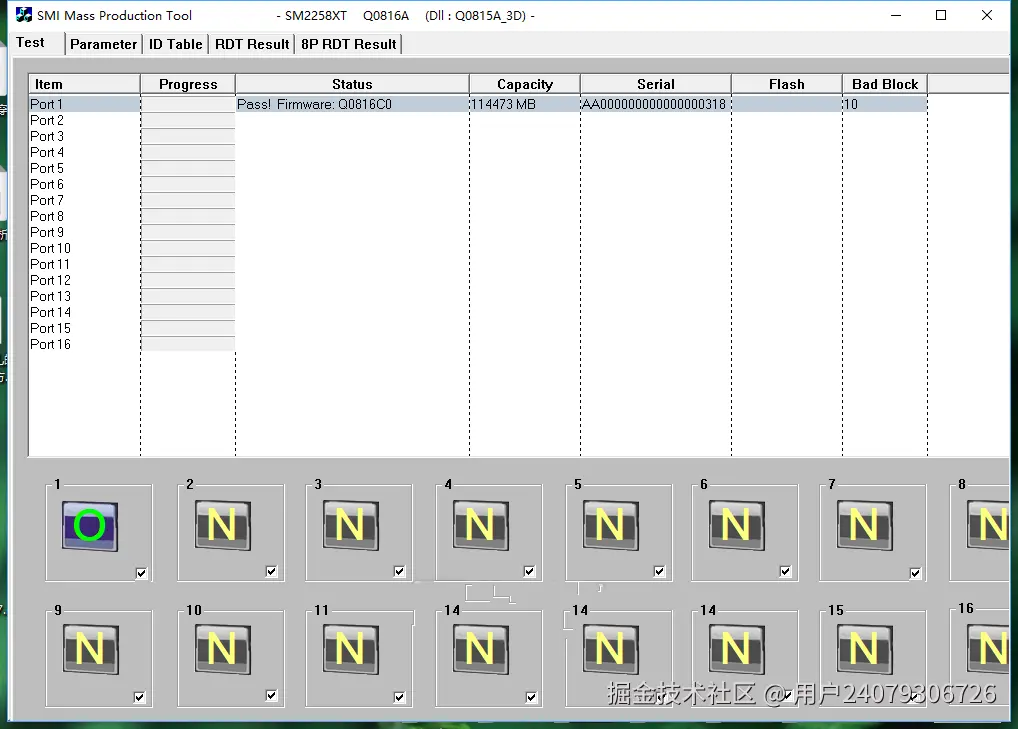Click the N status icon for port 2
The width and height of the screenshot is (1018, 729).
[223, 525]
